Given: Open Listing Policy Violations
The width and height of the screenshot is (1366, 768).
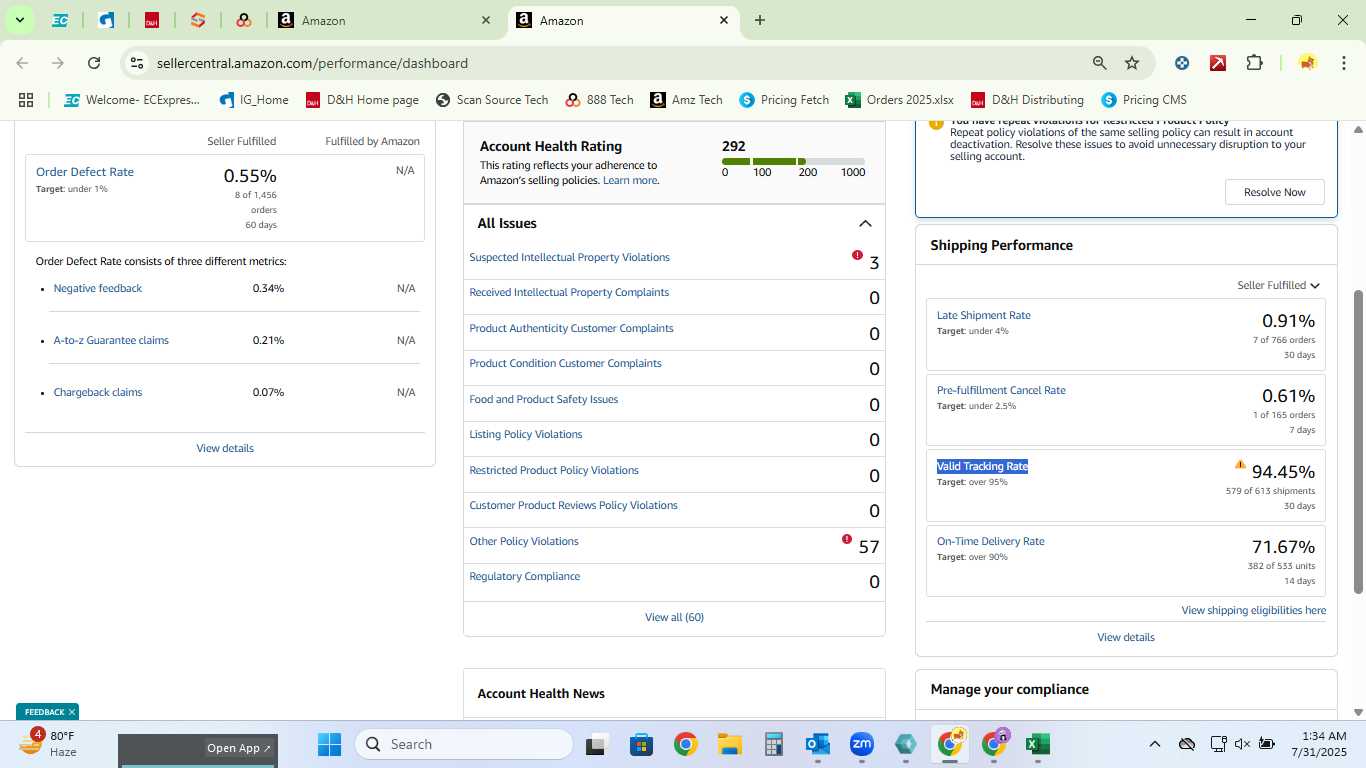Looking at the screenshot, I should 526,434.
